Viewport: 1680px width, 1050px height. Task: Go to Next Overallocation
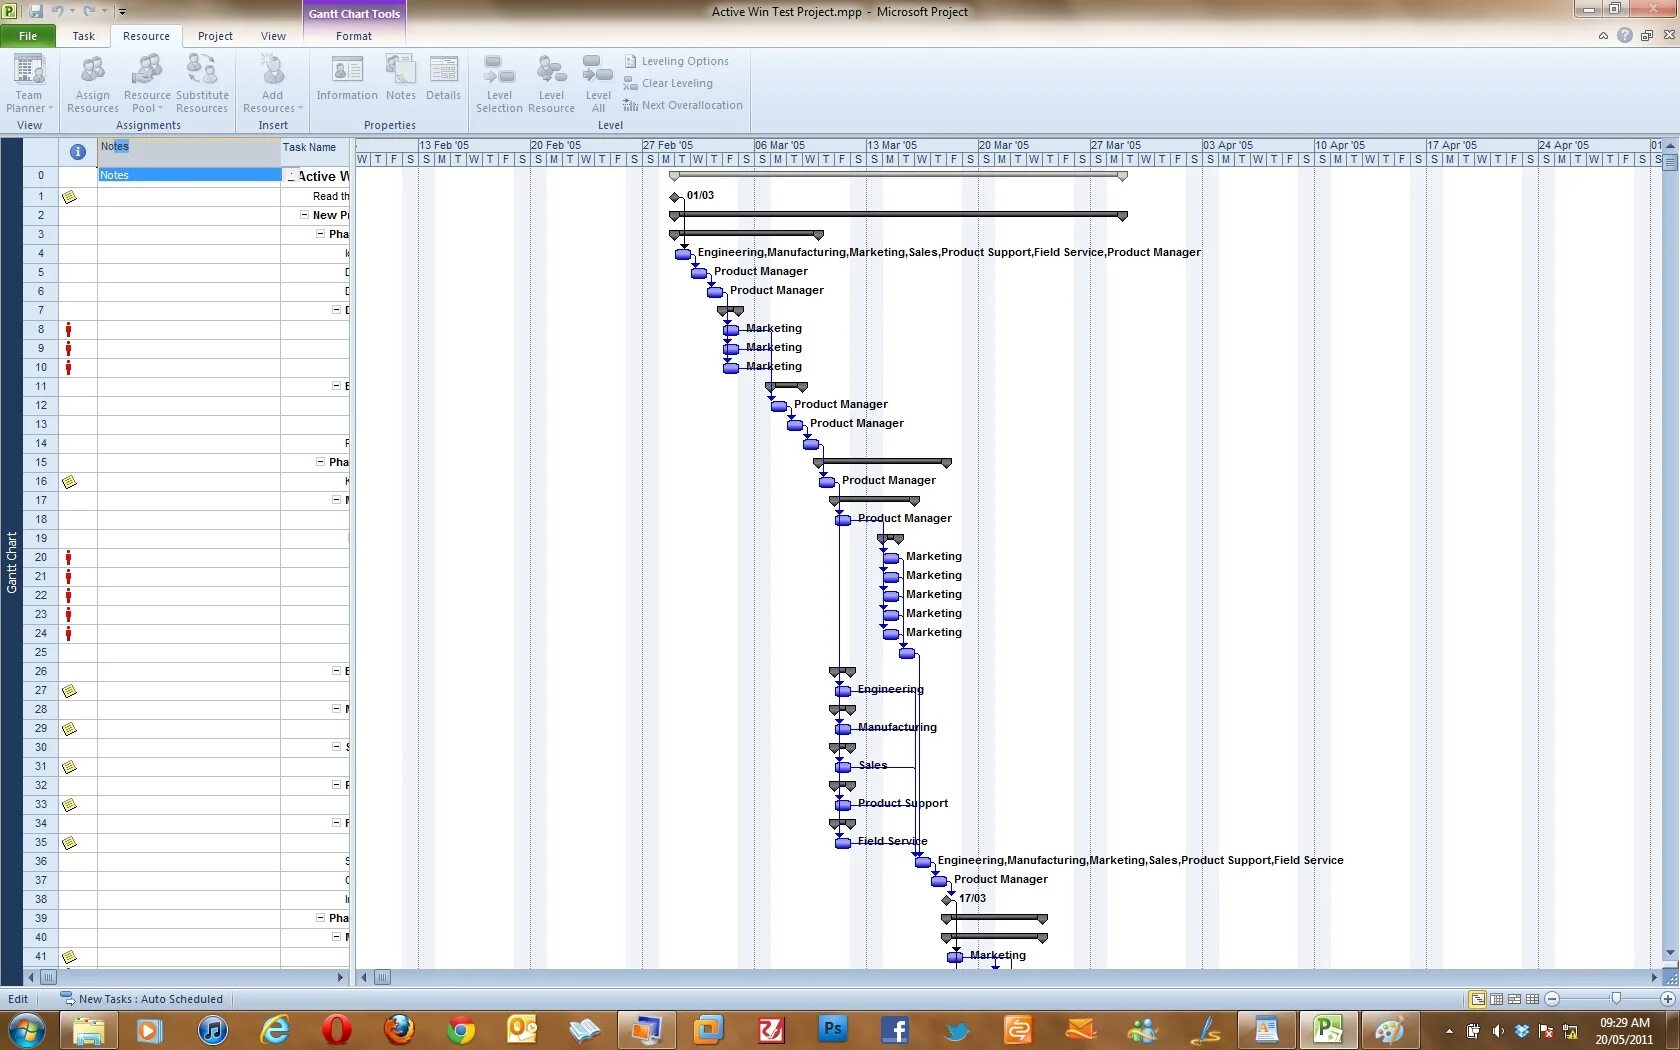[x=683, y=105]
